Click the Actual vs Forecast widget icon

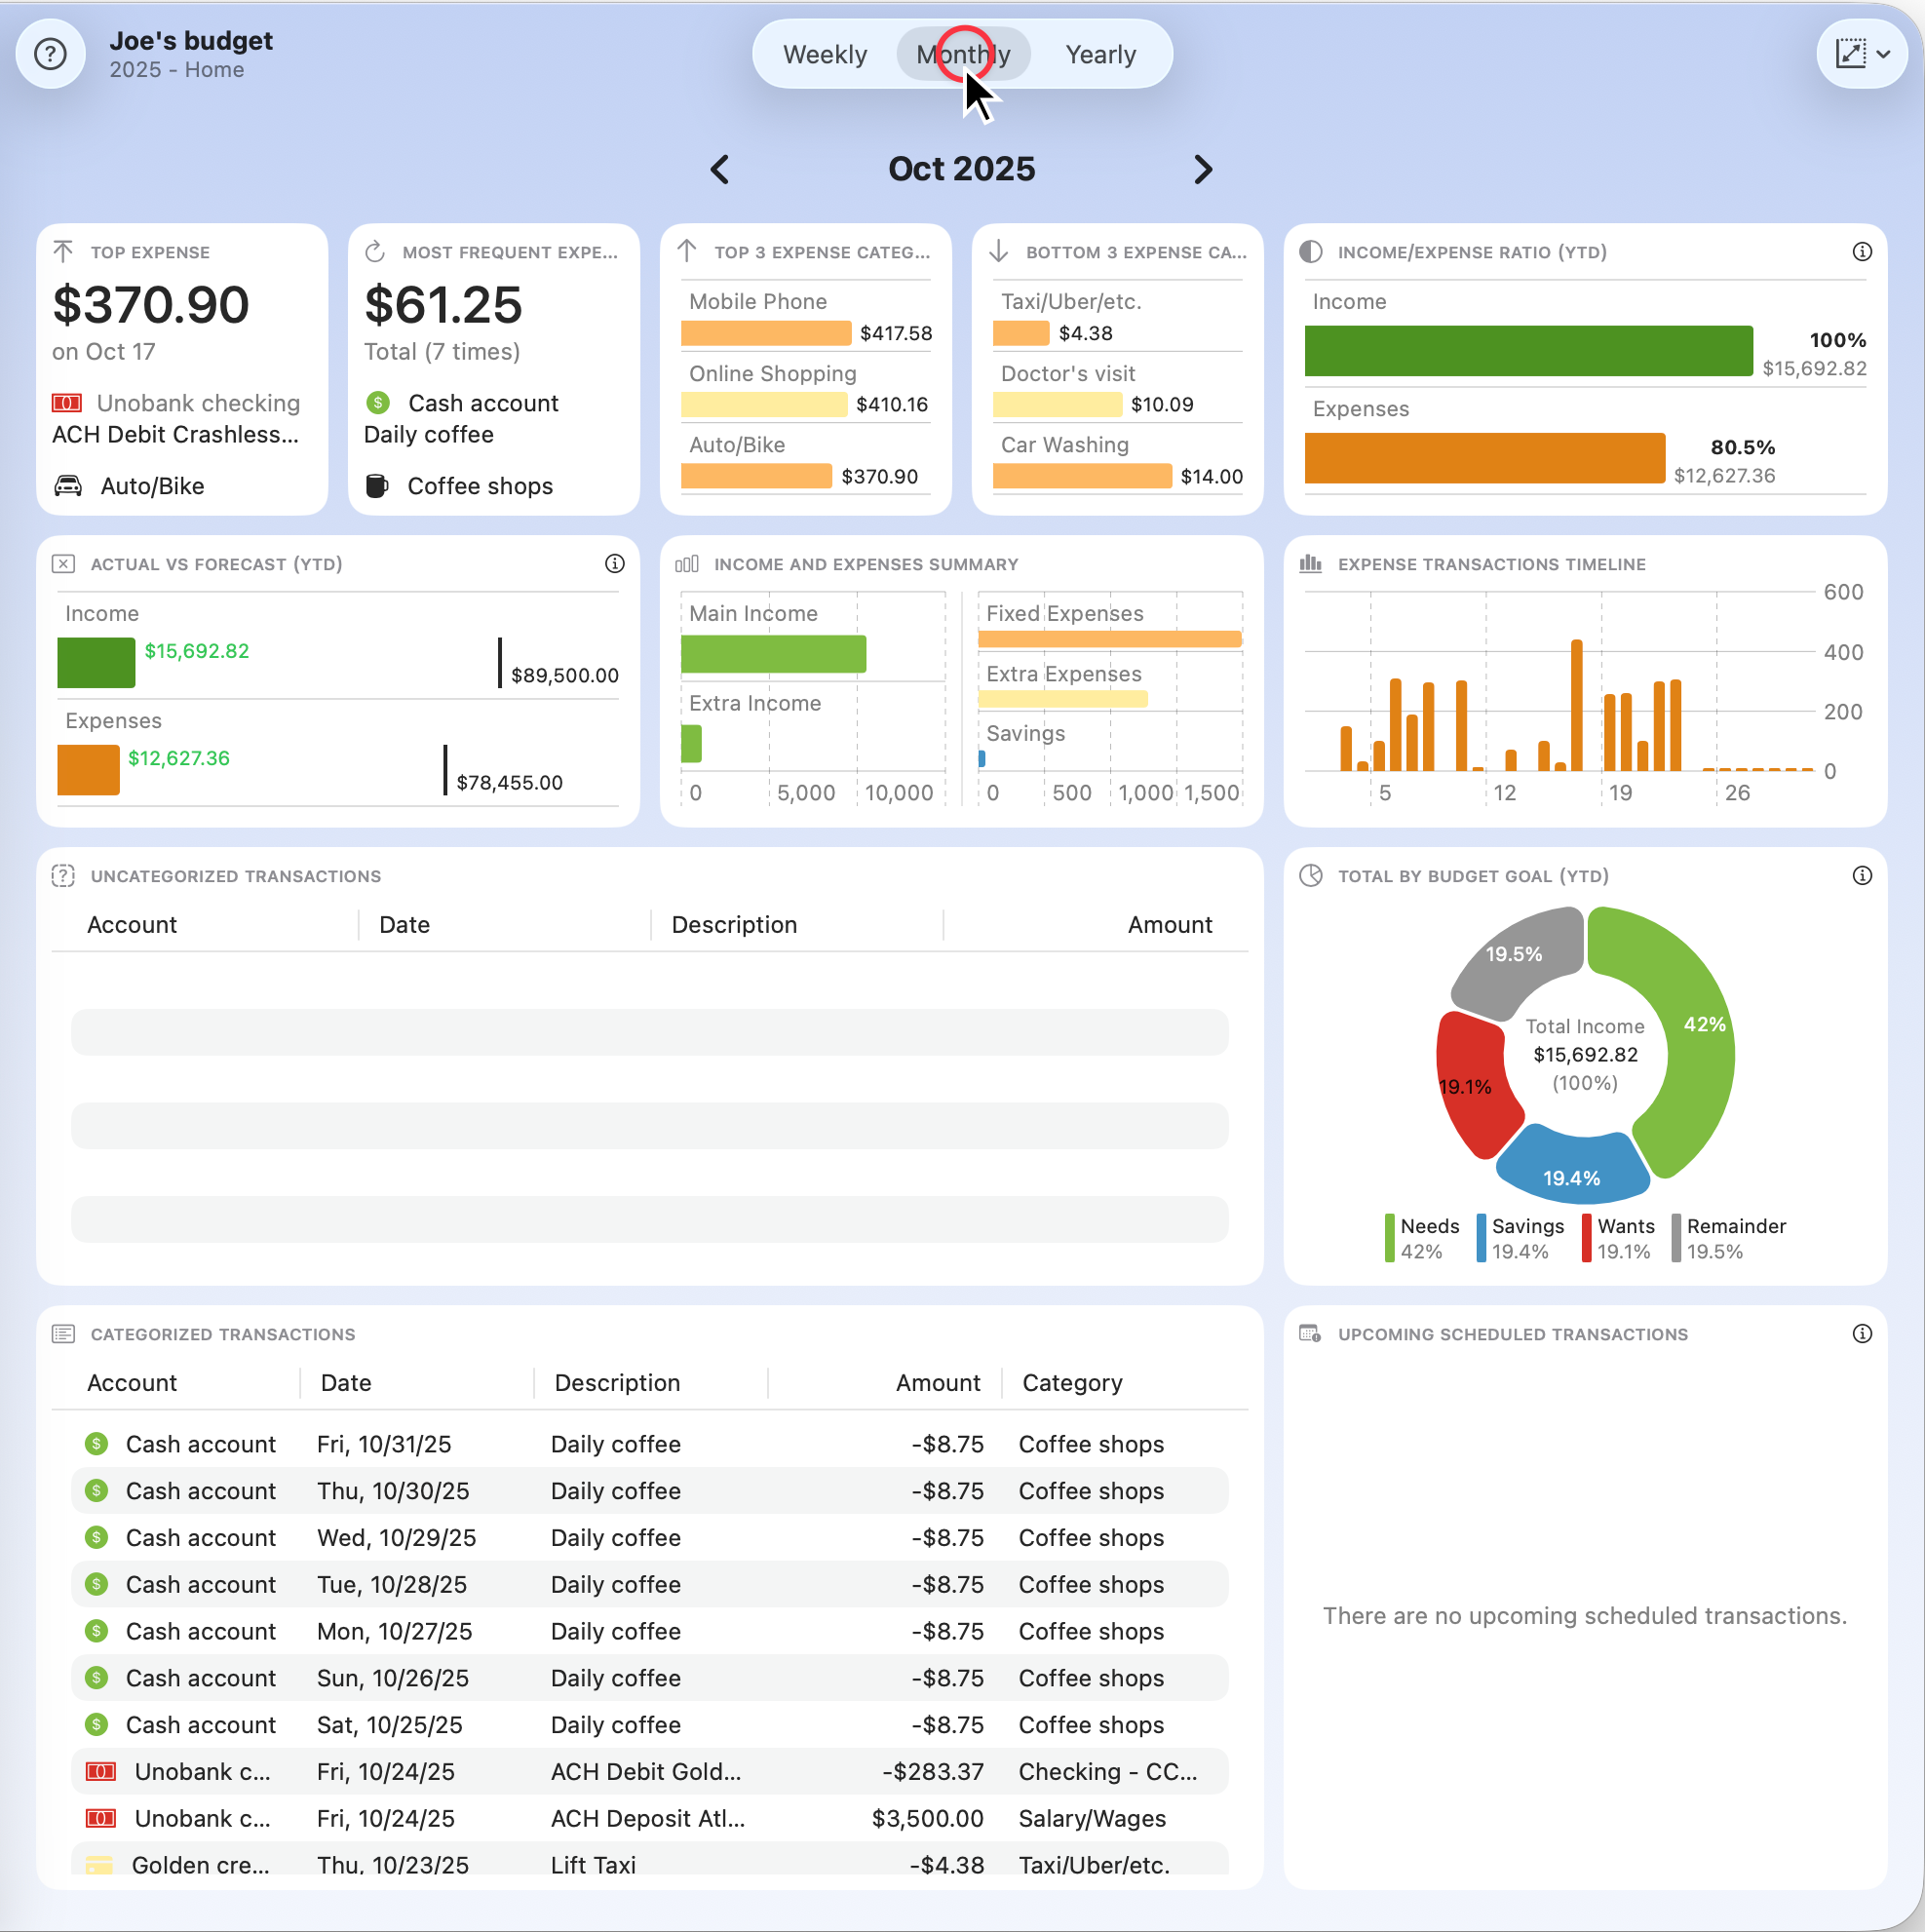pos(63,563)
